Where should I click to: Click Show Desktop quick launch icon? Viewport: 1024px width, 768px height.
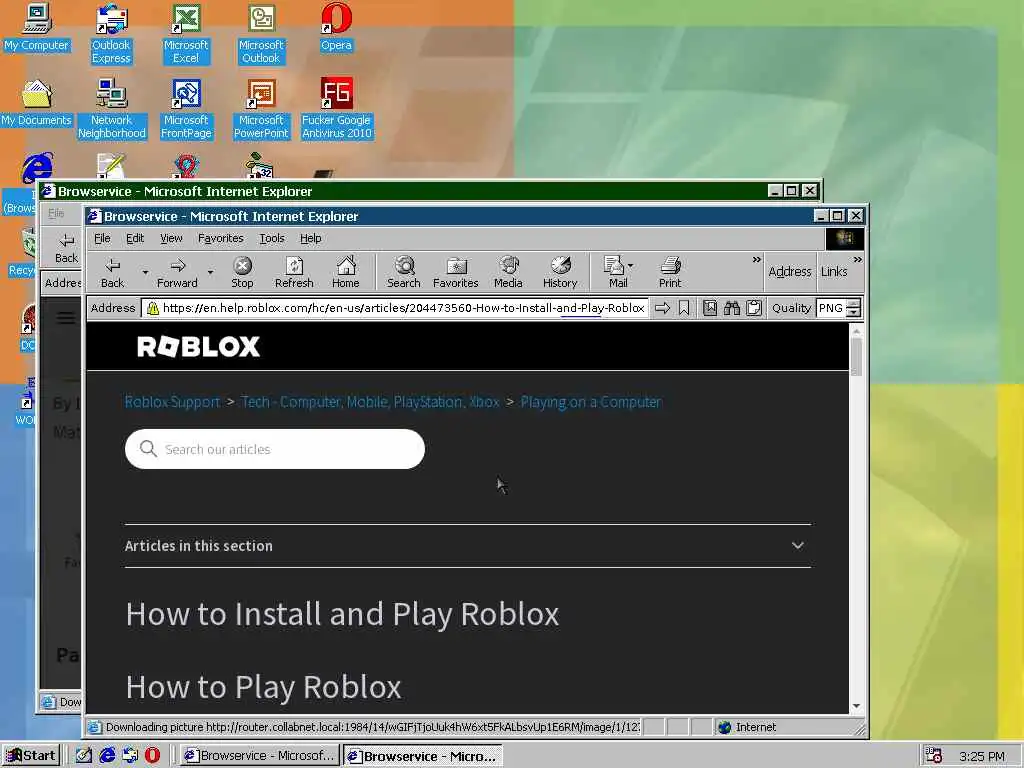84,755
